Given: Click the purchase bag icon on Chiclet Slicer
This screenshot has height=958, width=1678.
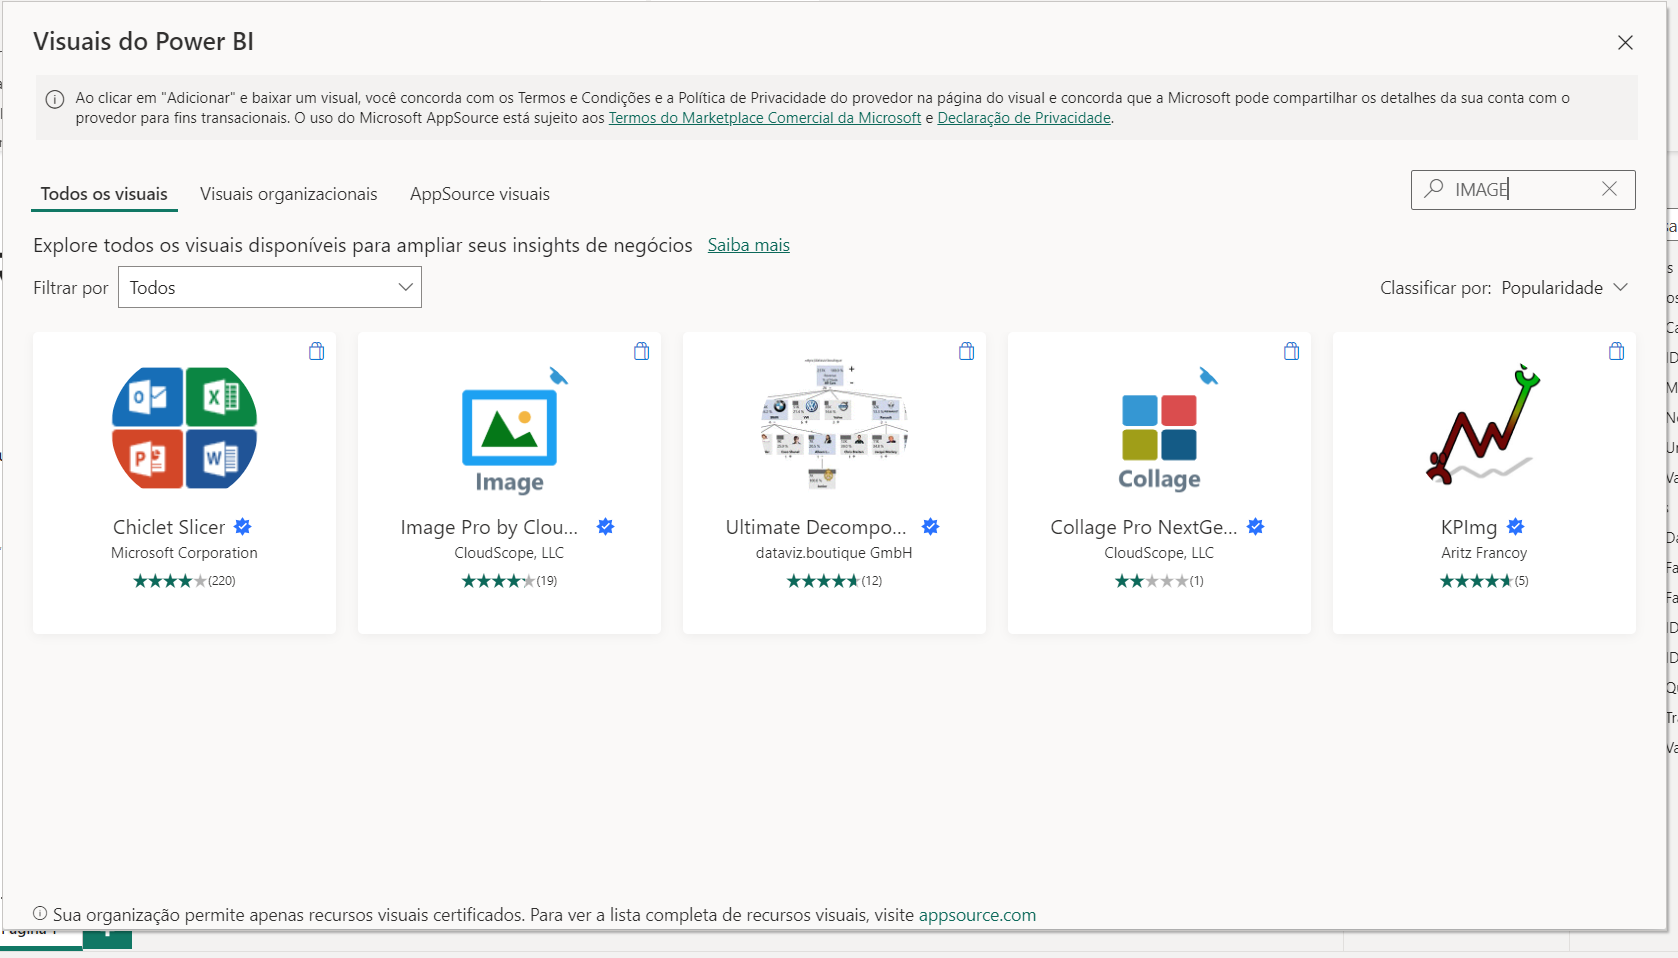Looking at the screenshot, I should [317, 351].
